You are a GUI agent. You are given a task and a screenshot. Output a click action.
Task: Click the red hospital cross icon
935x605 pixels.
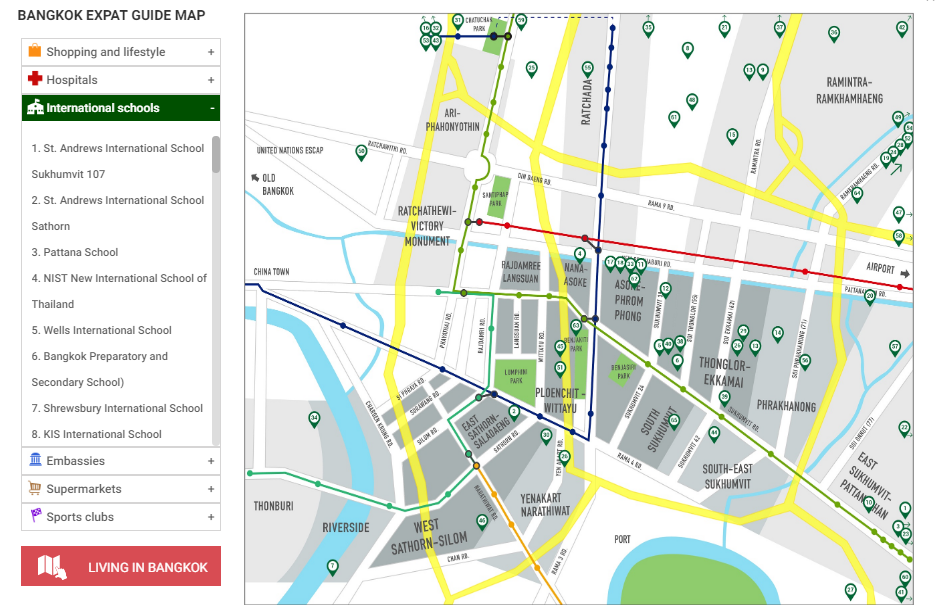click(x=35, y=79)
